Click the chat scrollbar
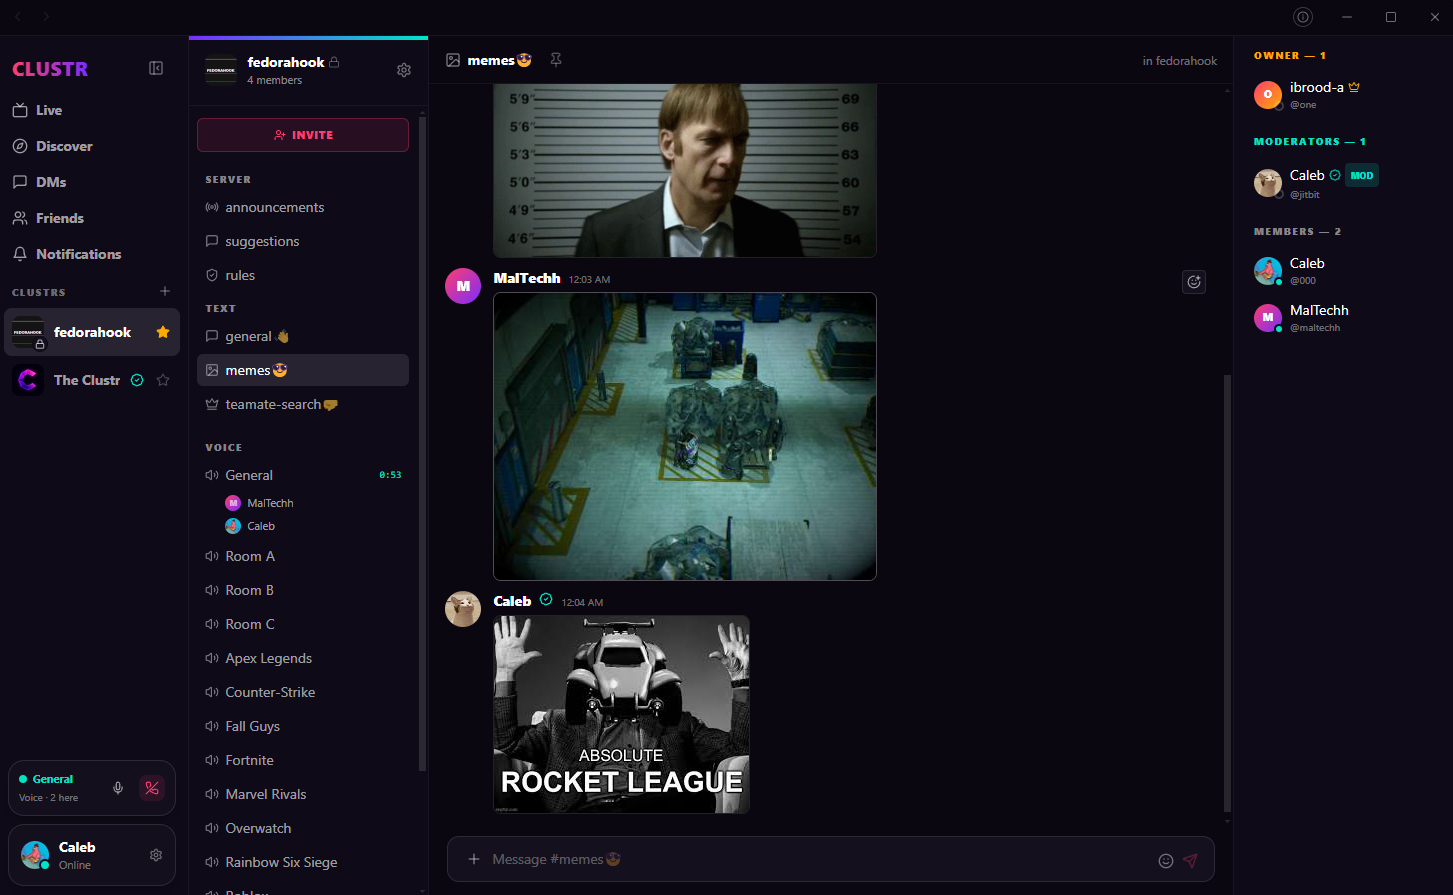1453x895 pixels. point(1227,593)
